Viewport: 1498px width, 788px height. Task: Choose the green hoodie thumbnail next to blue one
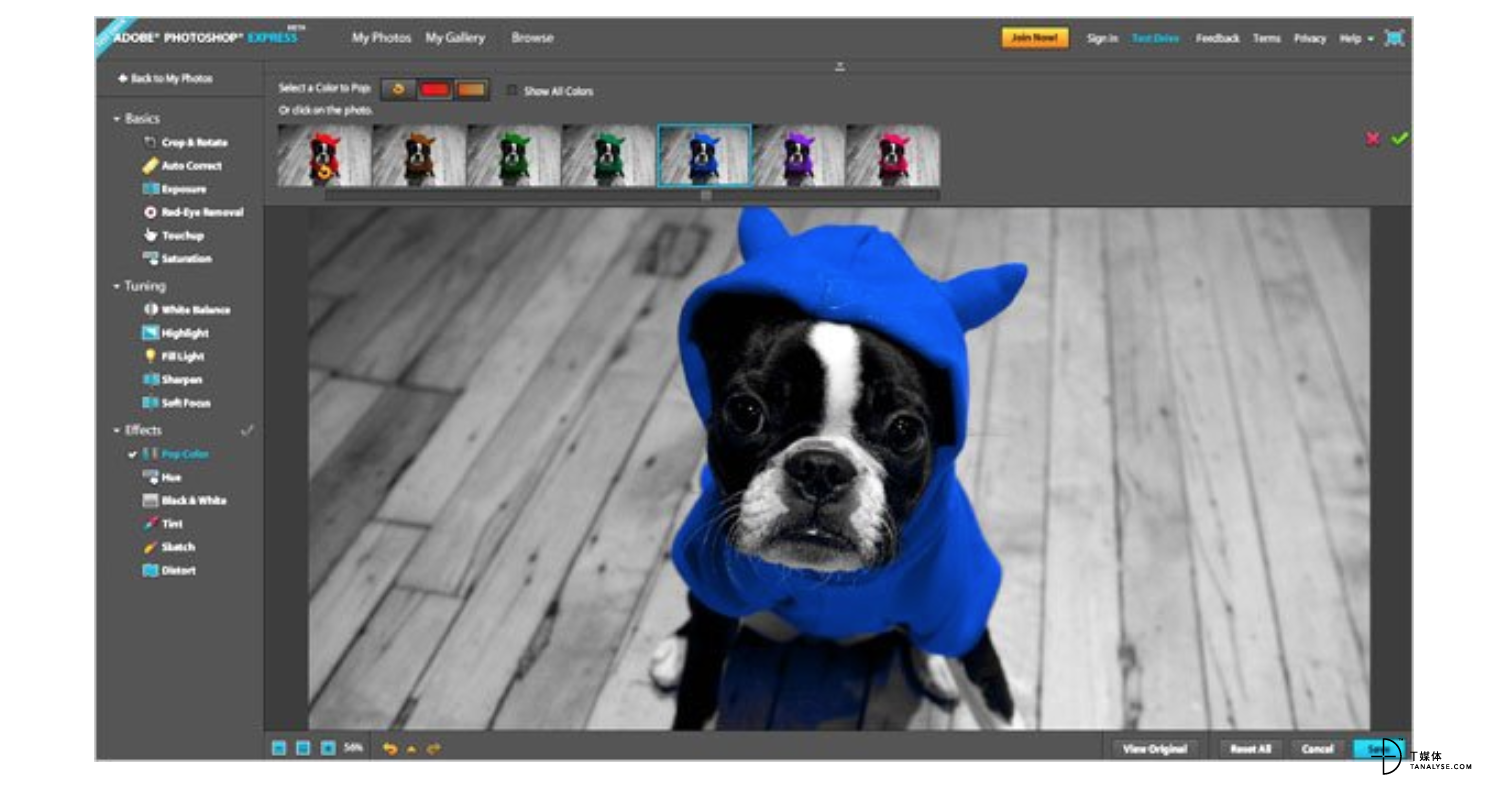click(609, 155)
